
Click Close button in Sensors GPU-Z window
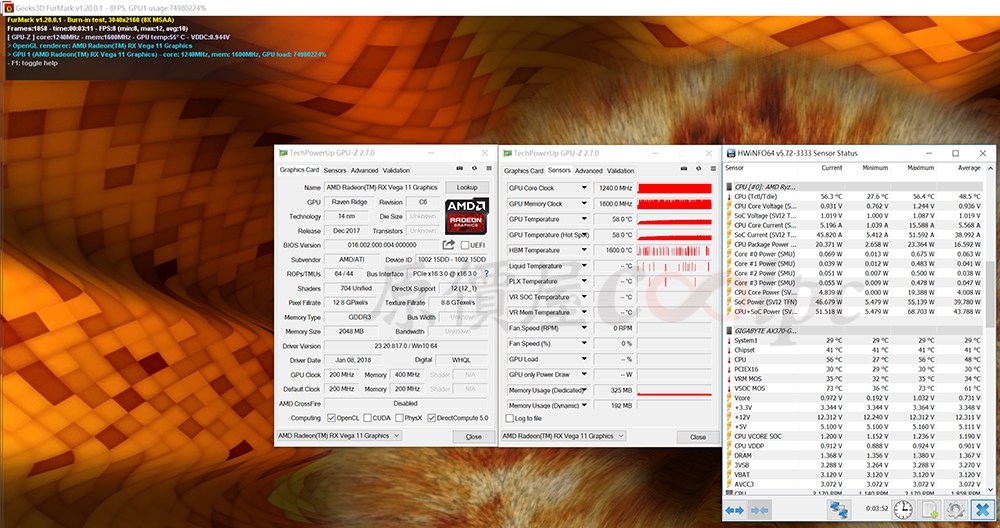point(698,437)
